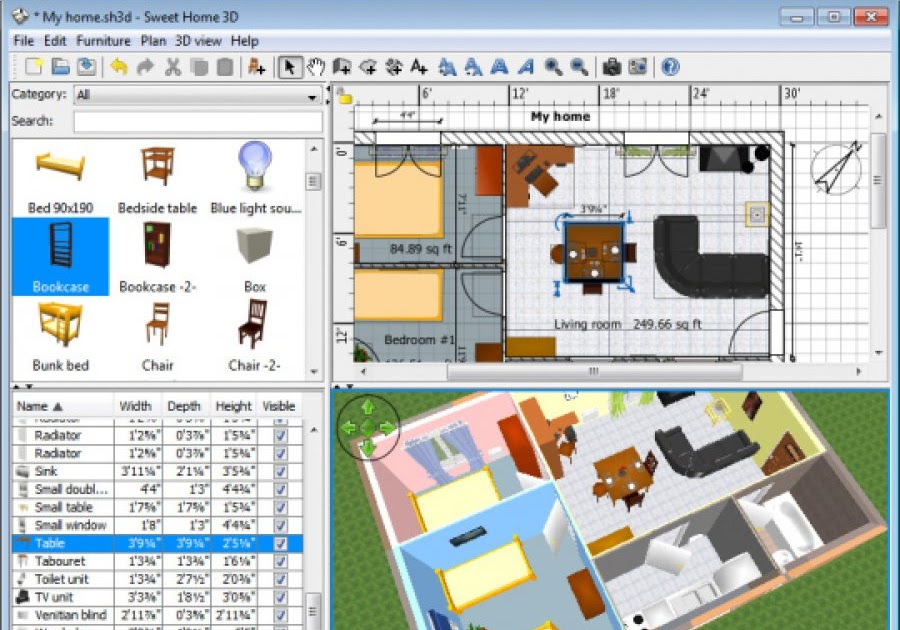The image size is (900, 630).
Task: Toggle visibility checkbox for Small doubl... row
Action: [x=280, y=489]
